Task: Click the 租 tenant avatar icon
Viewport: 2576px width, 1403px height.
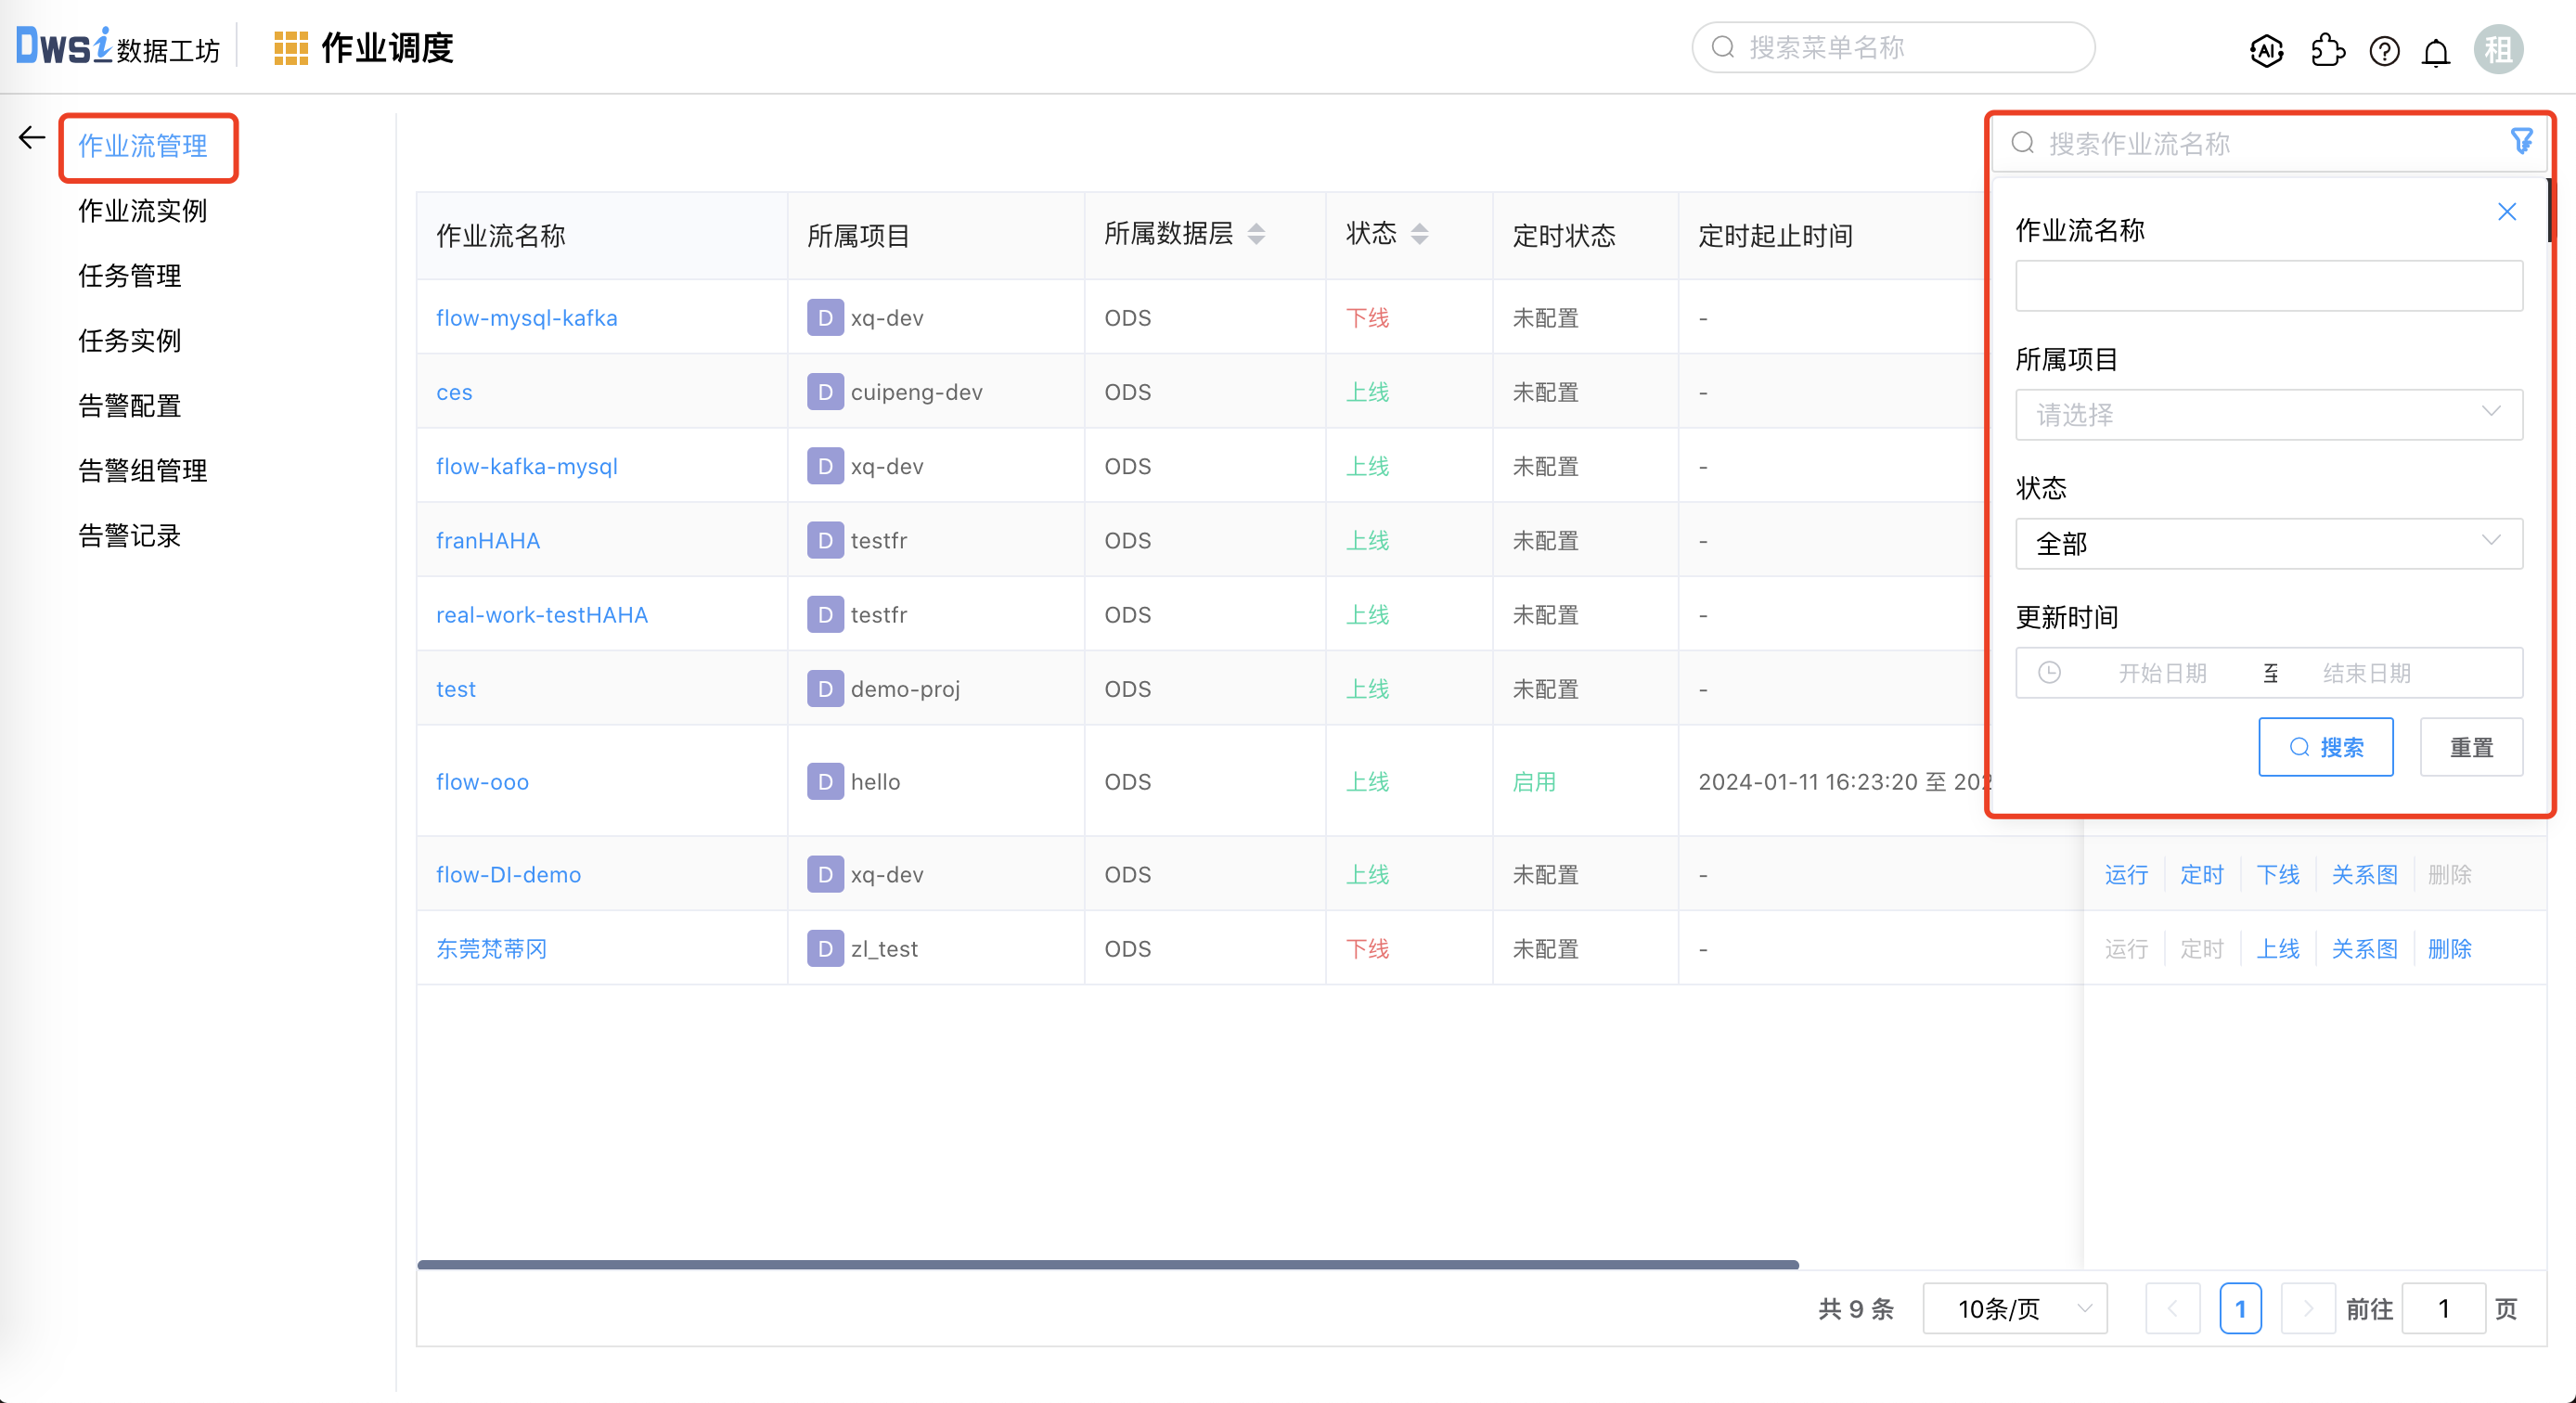Action: coord(2498,48)
